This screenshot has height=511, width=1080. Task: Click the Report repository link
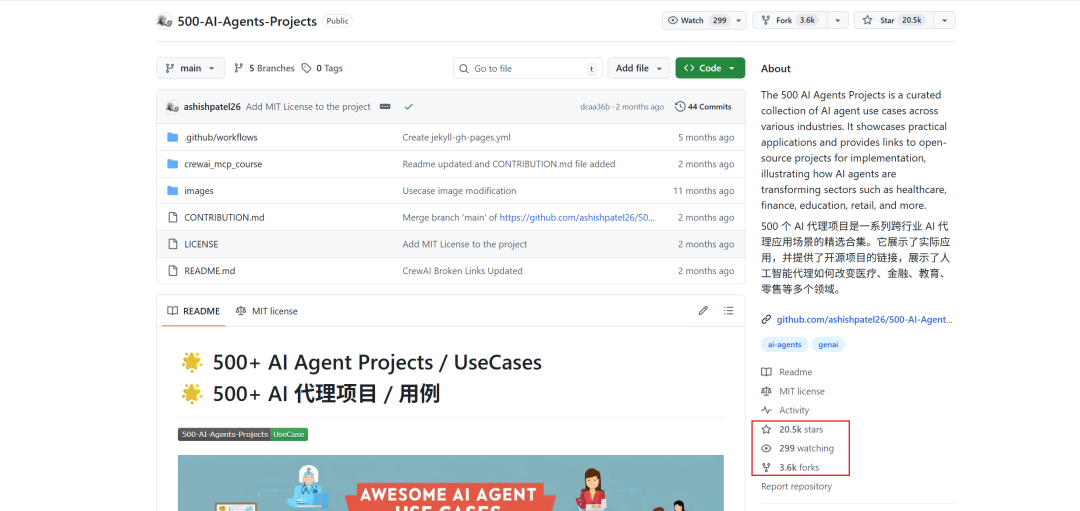796,486
